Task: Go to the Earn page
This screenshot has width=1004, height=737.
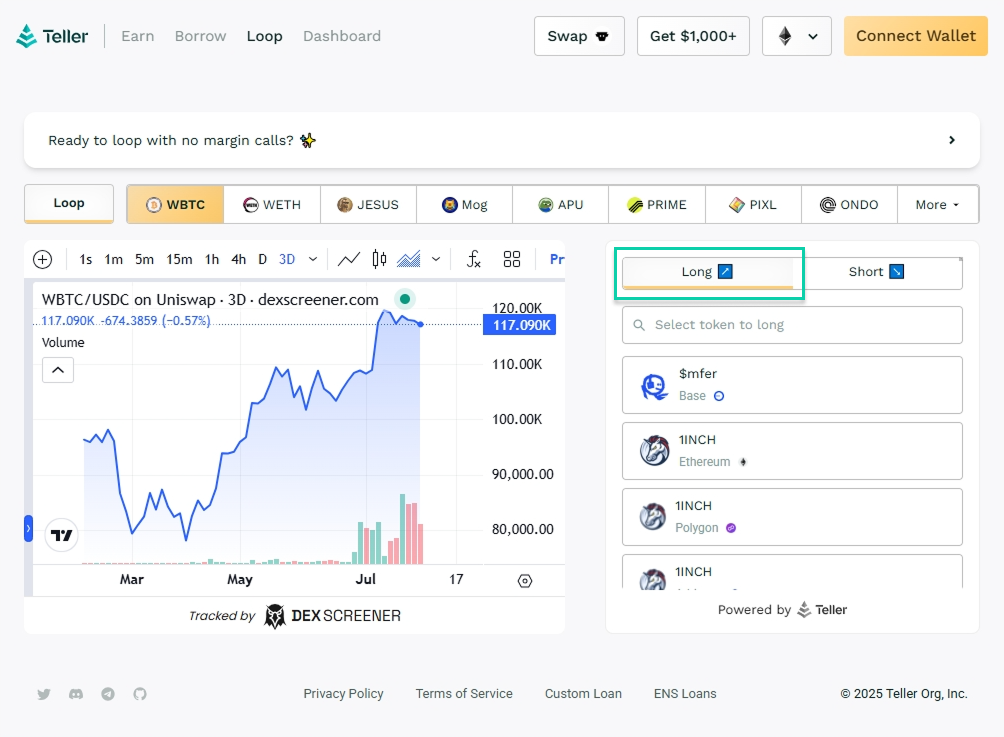Action: [138, 36]
